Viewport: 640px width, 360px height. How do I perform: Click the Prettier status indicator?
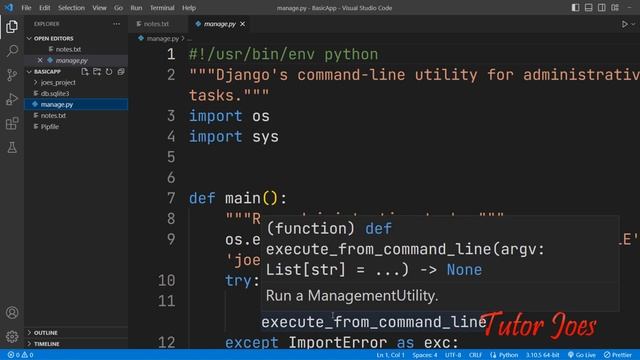pos(618,355)
